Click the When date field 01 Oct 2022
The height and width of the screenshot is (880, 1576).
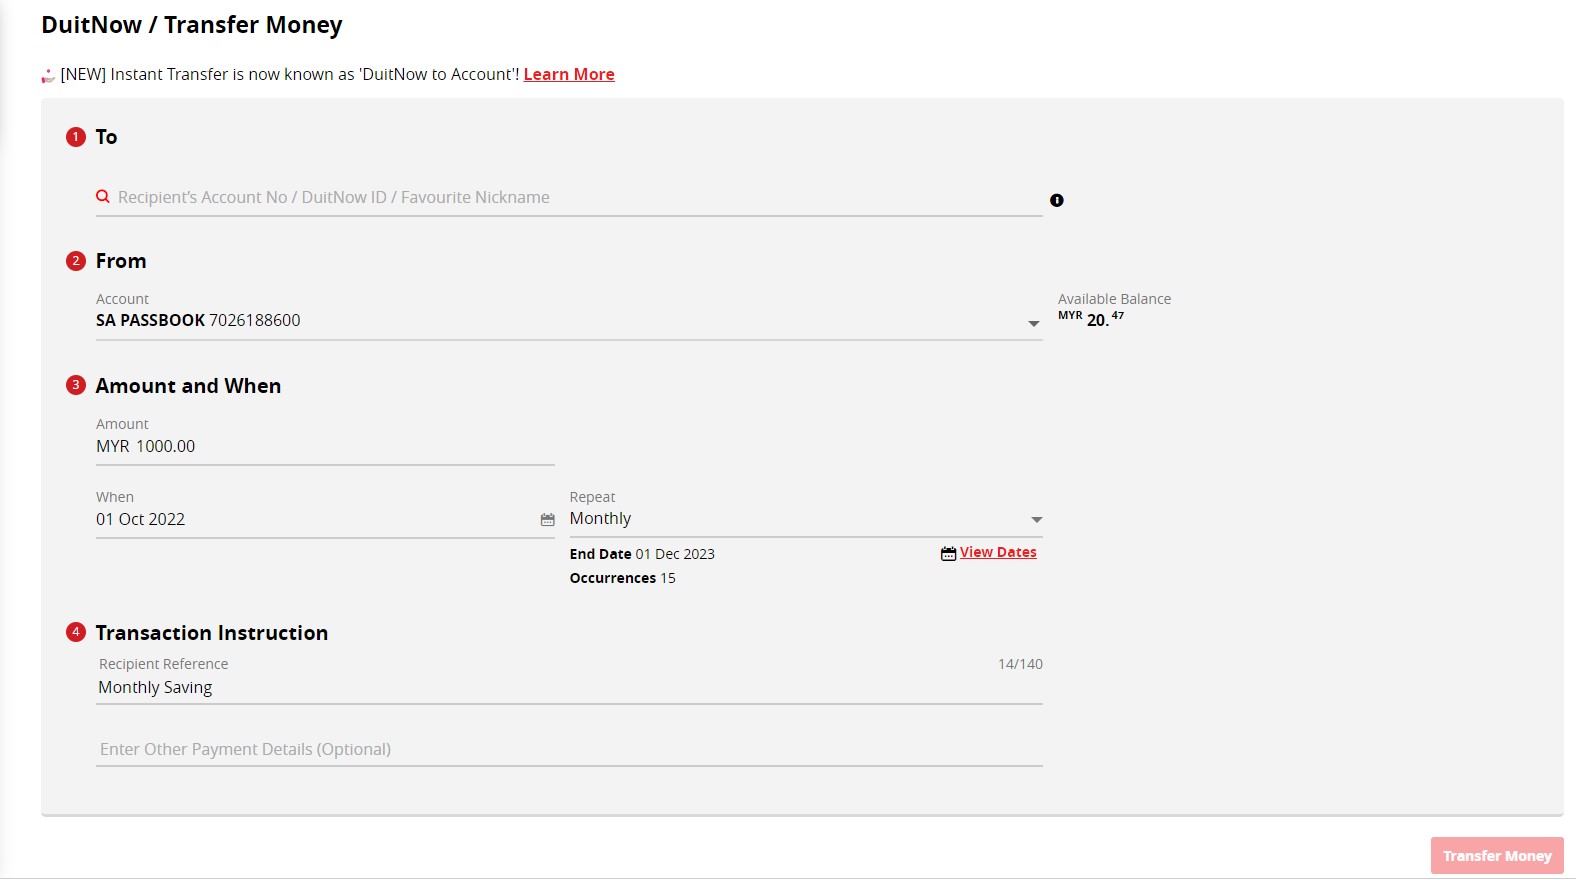[x=325, y=519]
